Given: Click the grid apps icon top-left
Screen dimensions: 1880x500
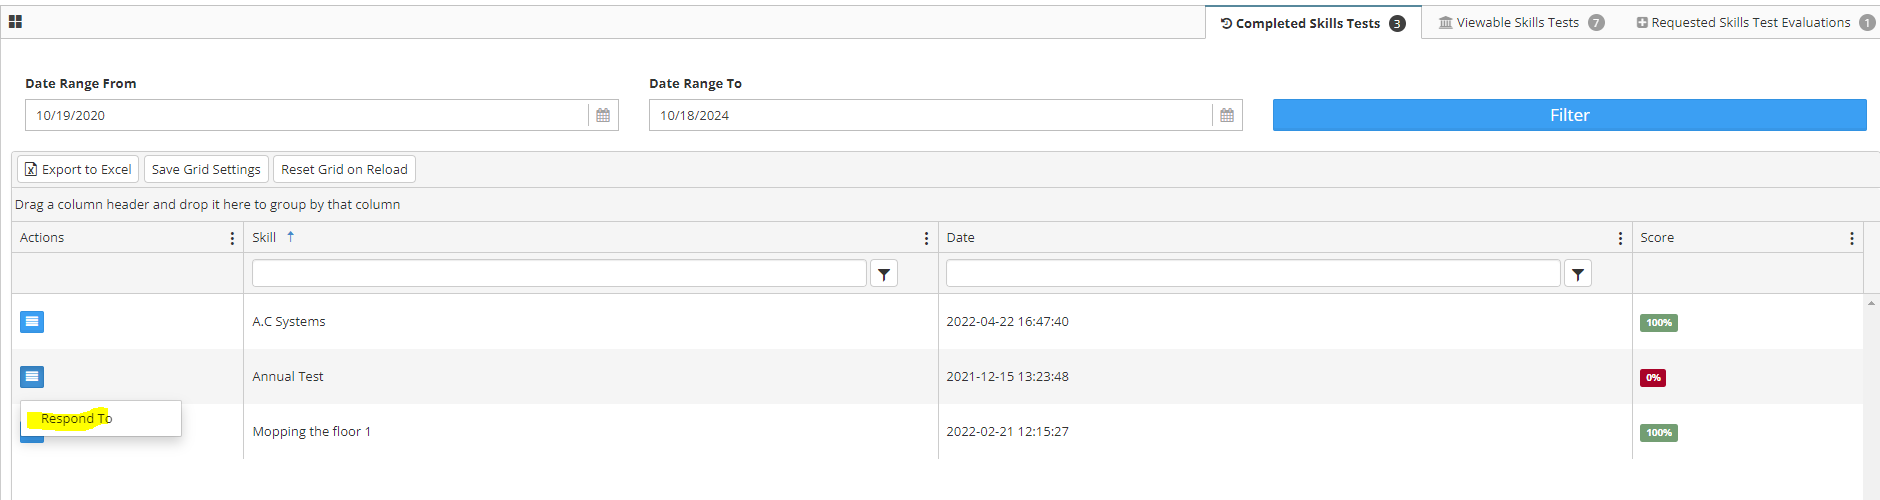Looking at the screenshot, I should point(15,21).
